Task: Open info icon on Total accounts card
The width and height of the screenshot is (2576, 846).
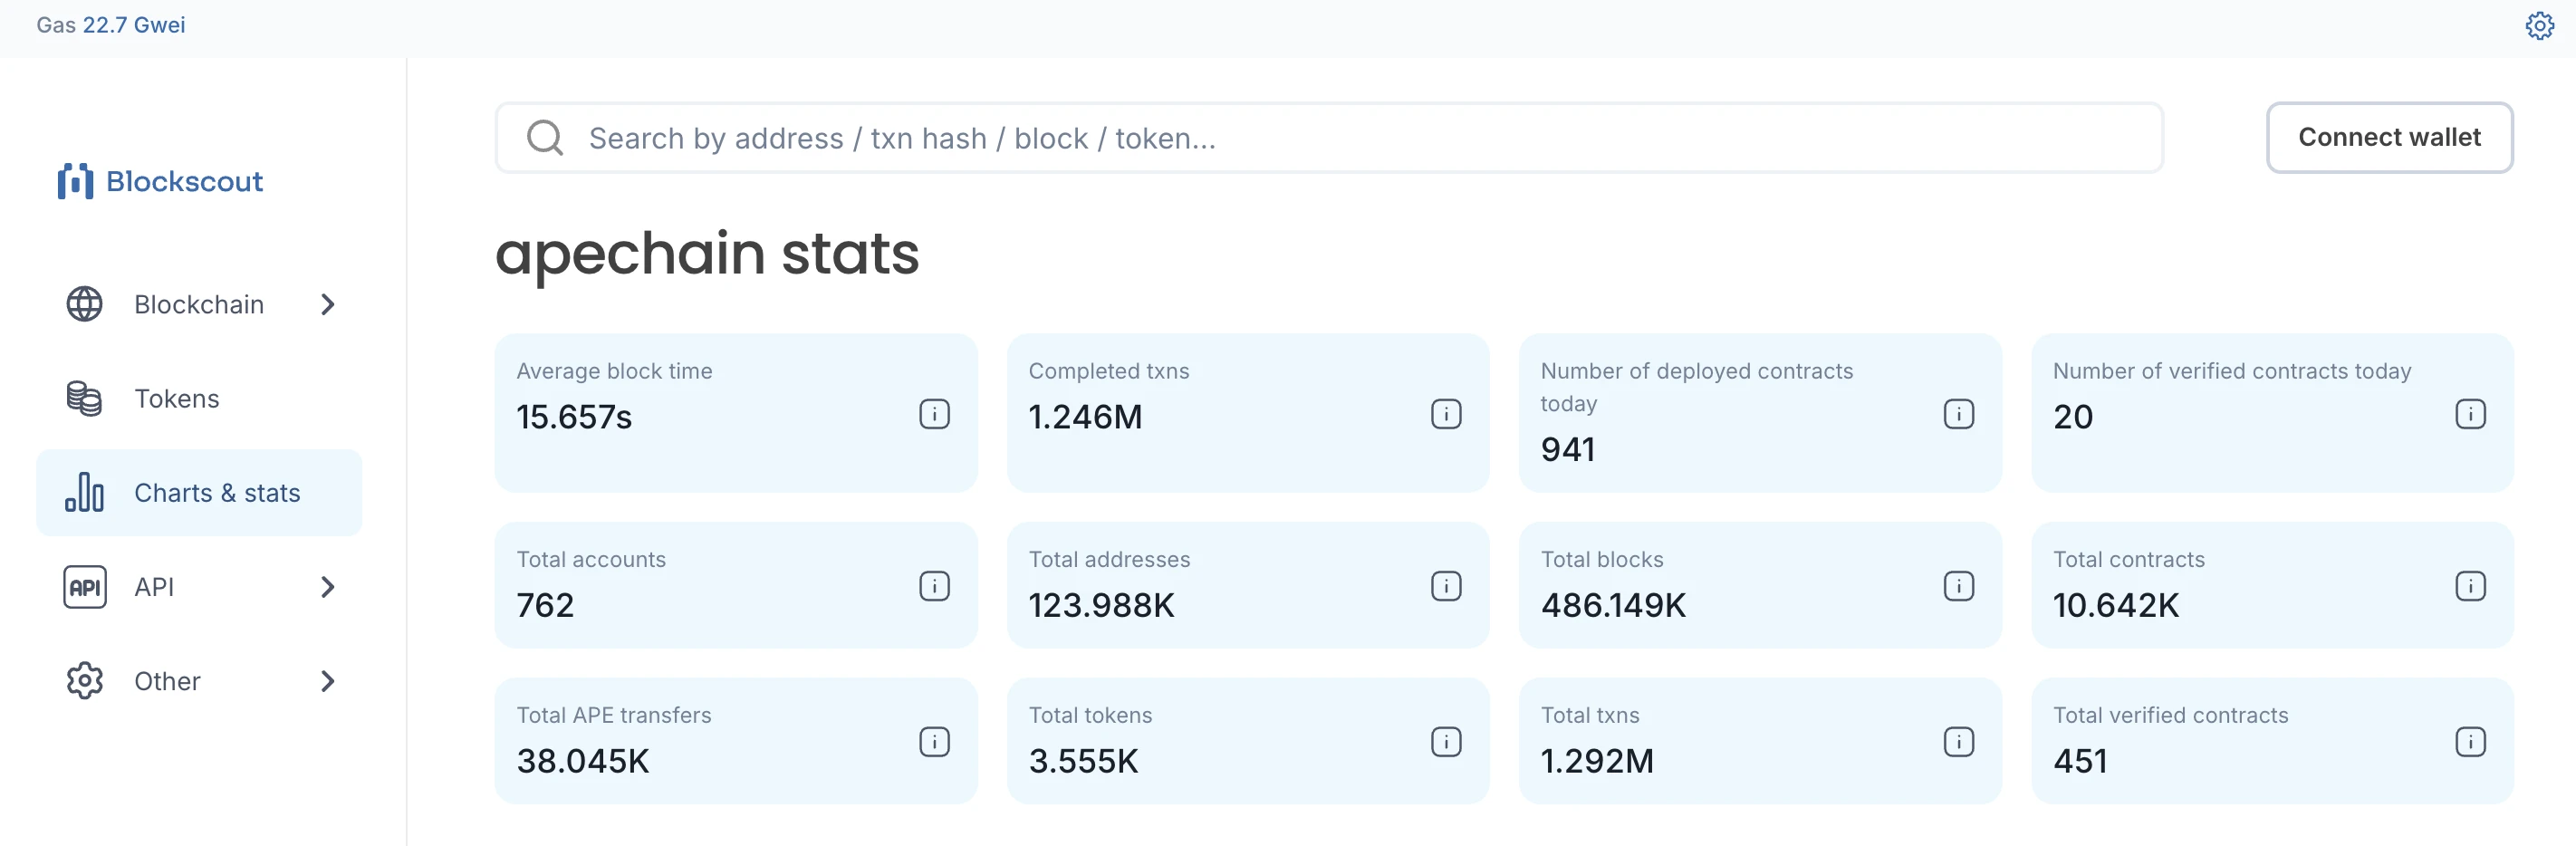Action: click(934, 586)
